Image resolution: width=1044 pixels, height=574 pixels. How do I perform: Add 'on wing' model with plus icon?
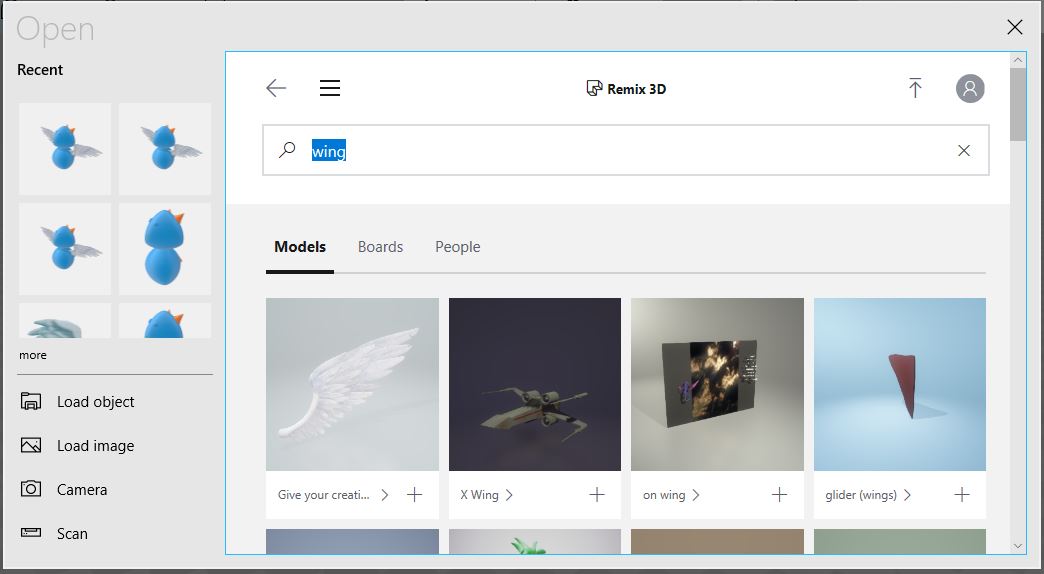point(779,495)
